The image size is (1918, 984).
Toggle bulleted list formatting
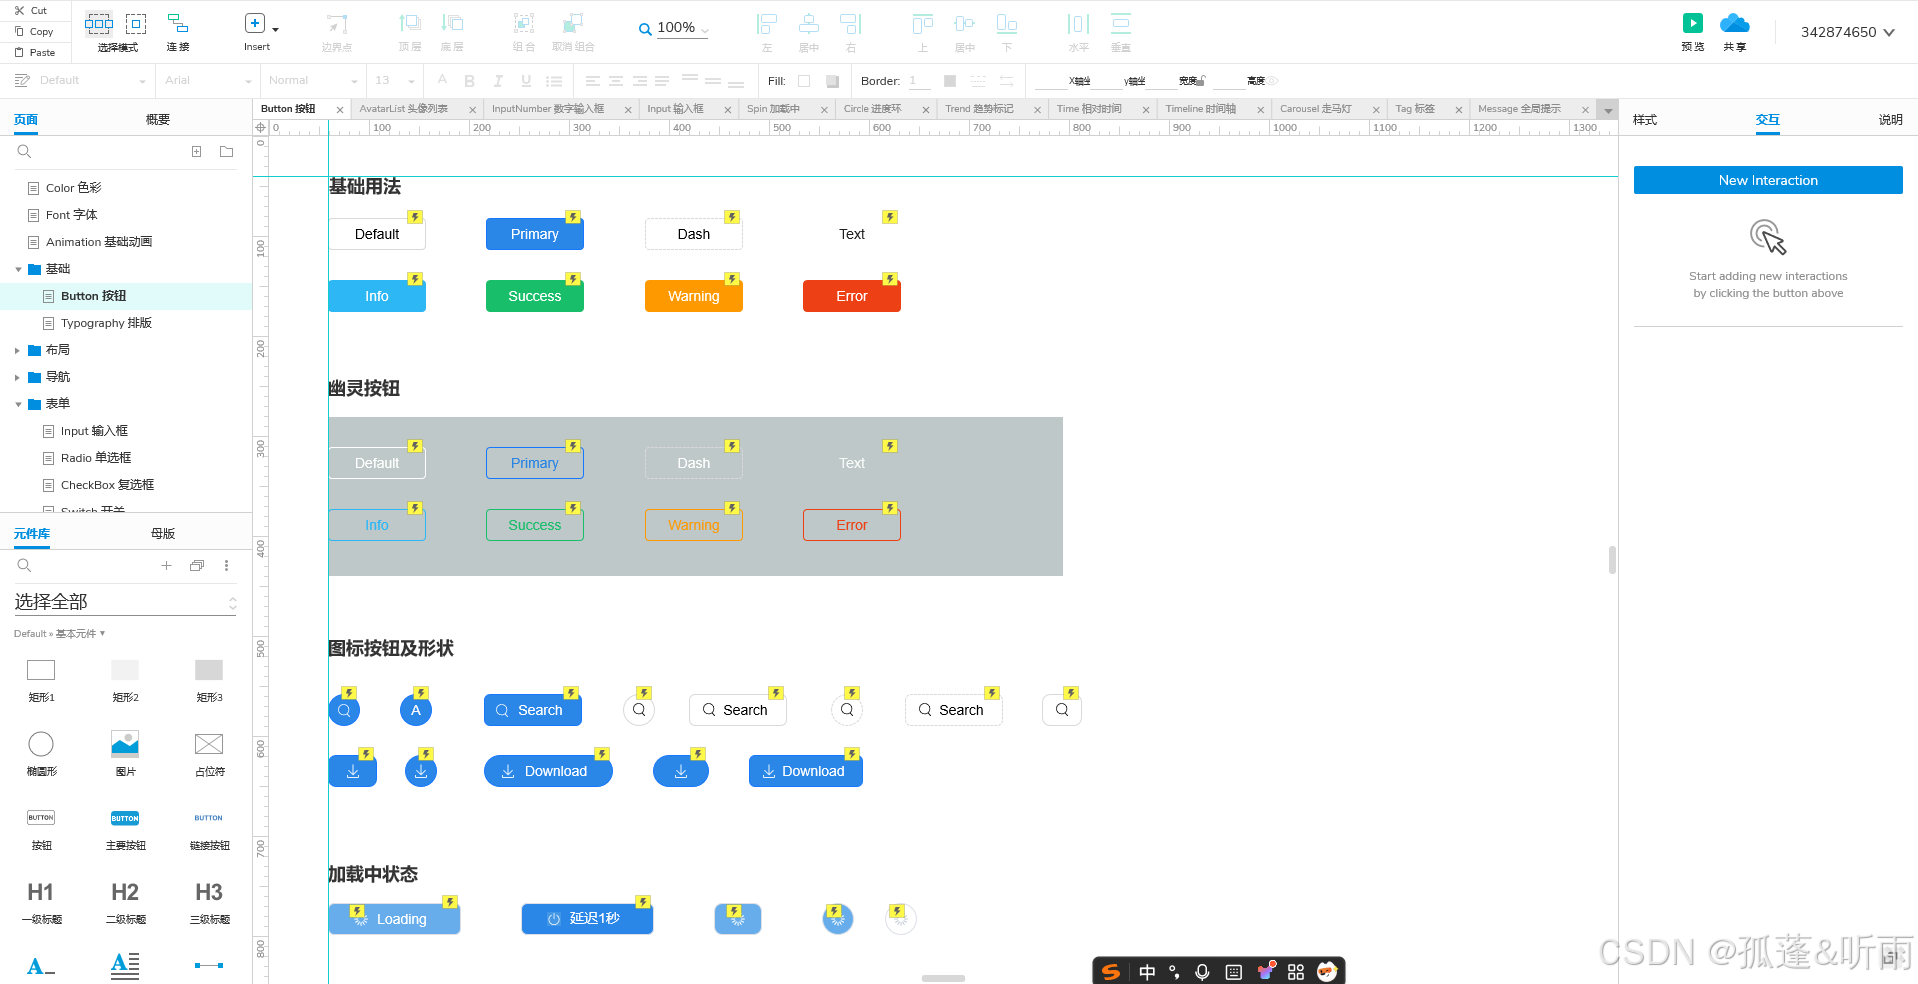coord(554,81)
